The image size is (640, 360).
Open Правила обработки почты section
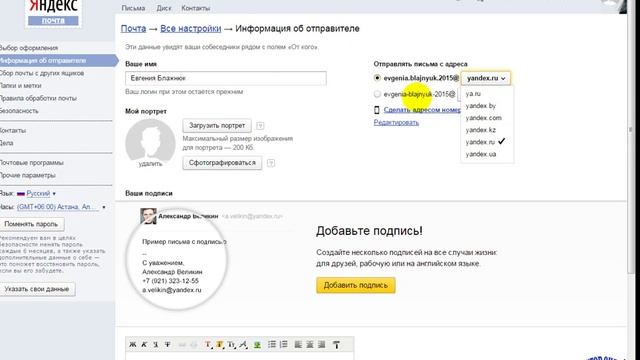[x=38, y=98]
